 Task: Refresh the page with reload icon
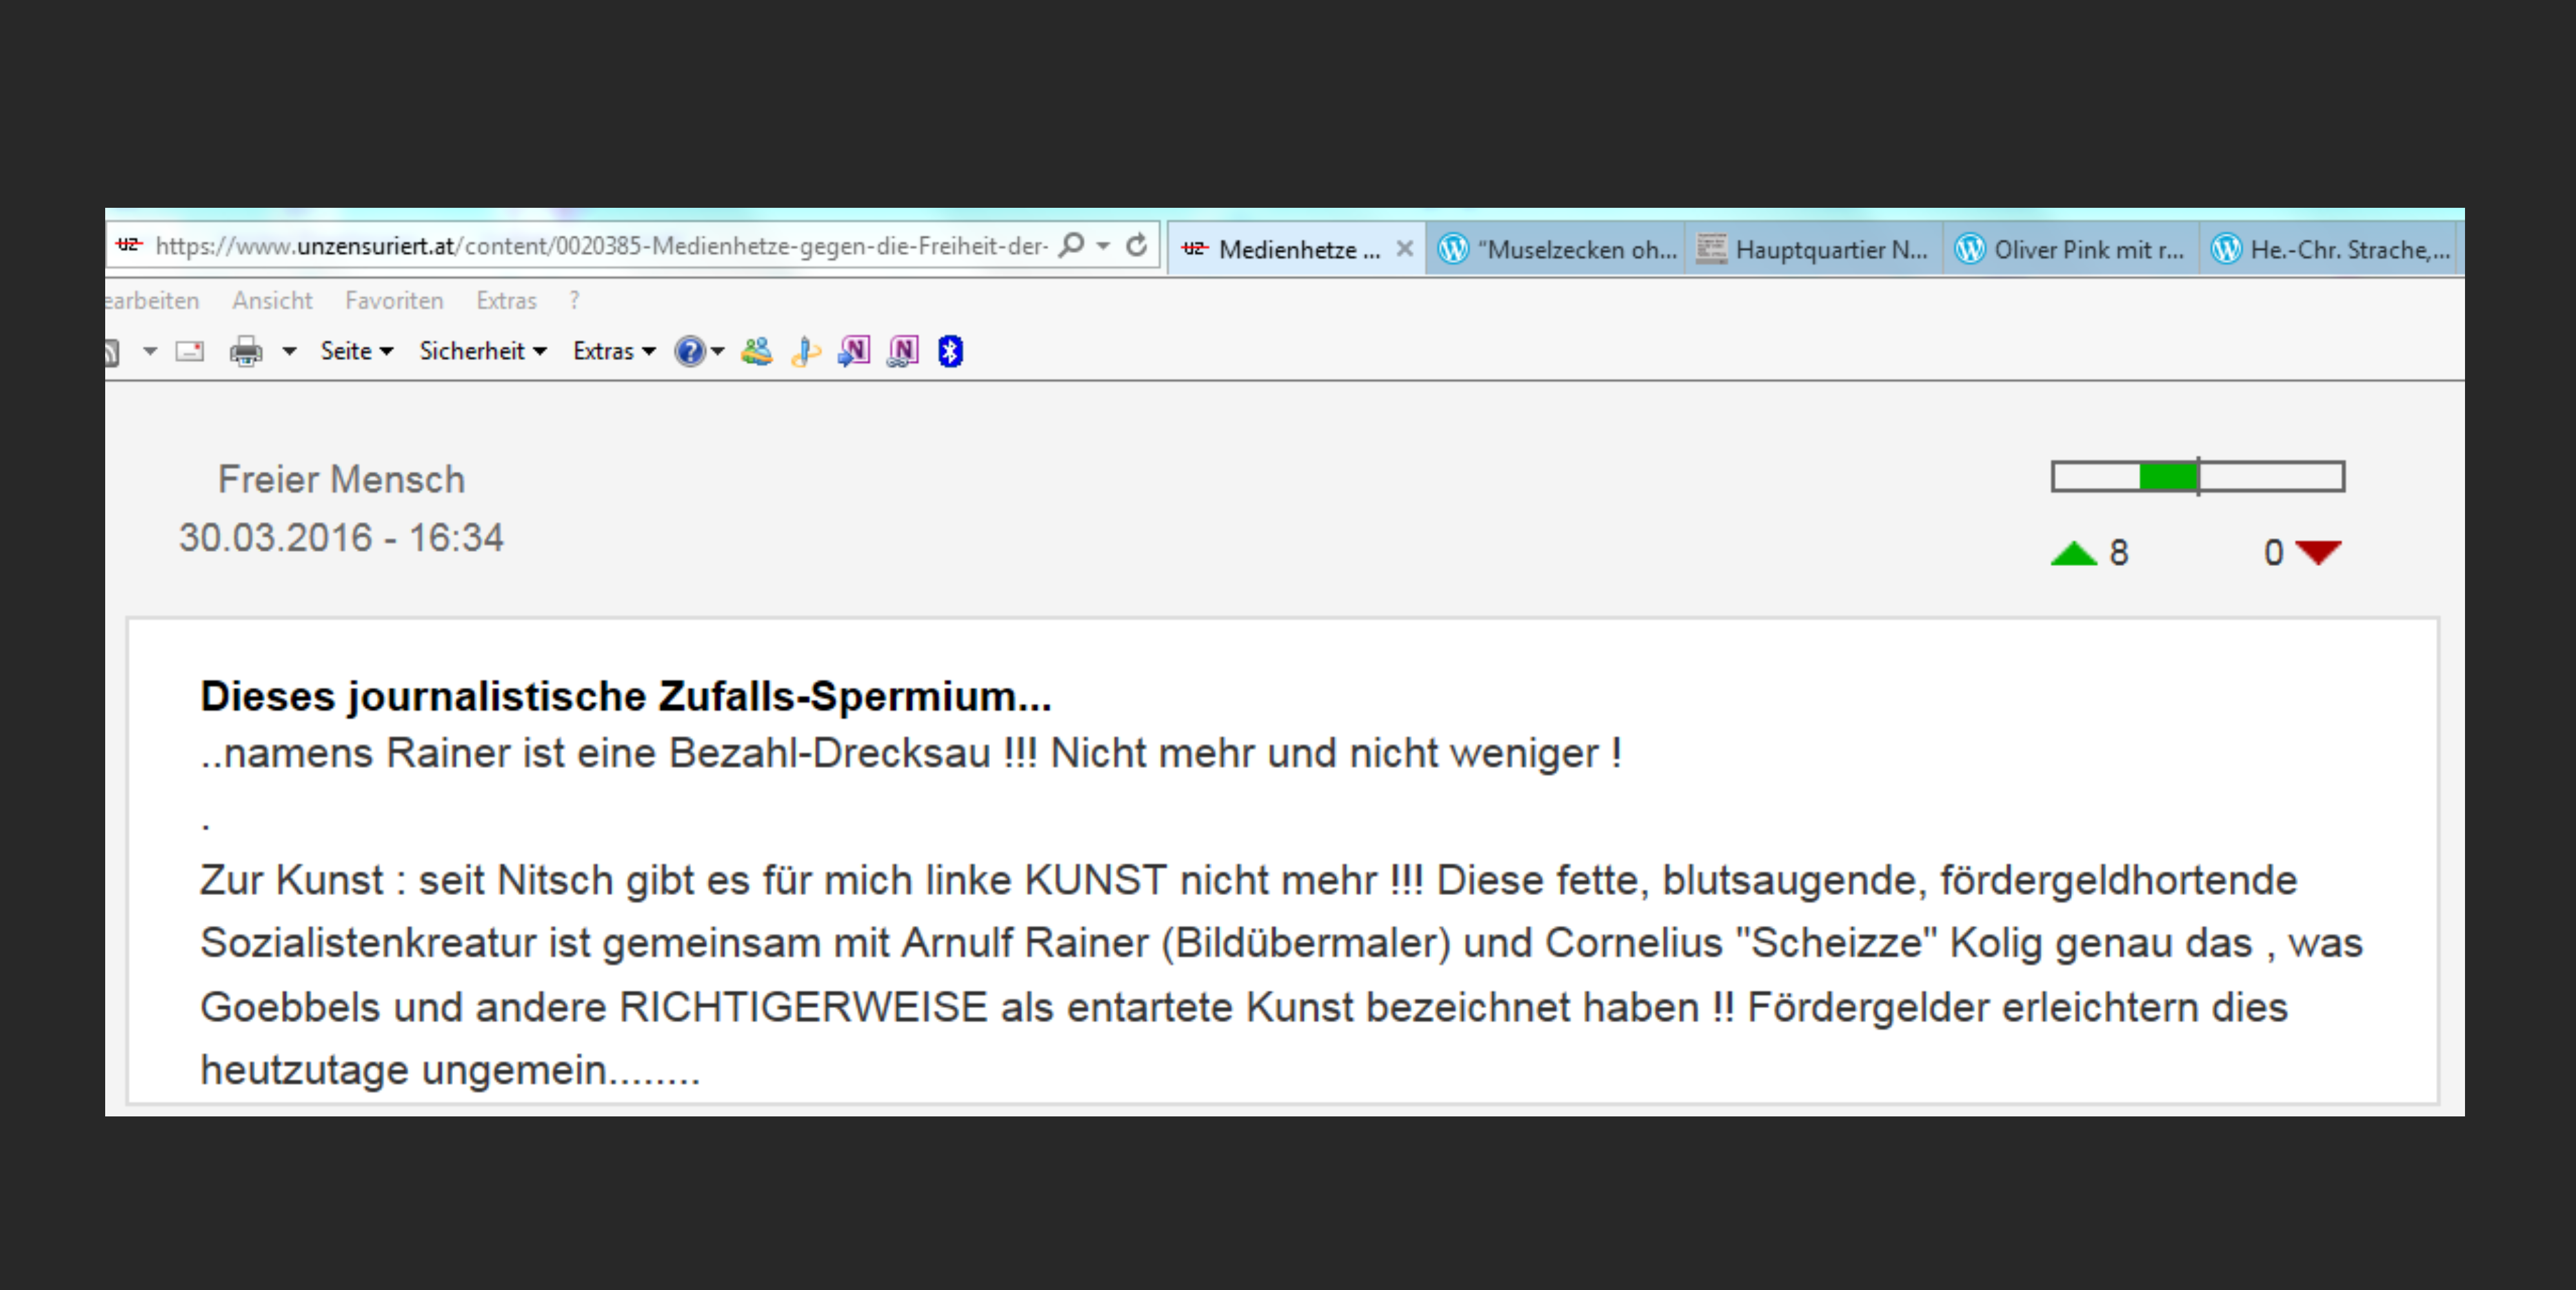point(1136,245)
